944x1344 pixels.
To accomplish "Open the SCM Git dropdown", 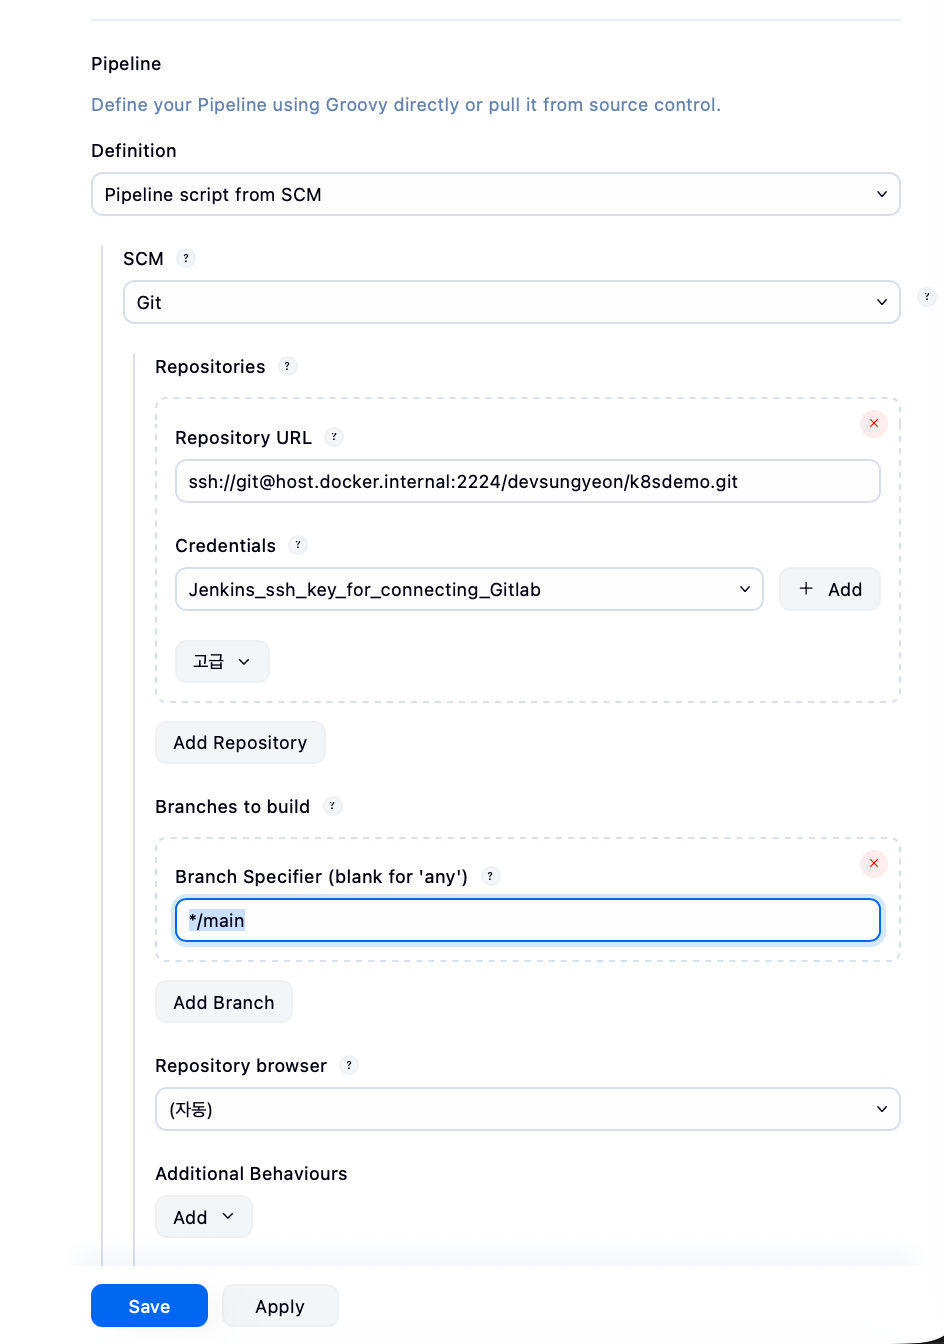I will [x=511, y=302].
